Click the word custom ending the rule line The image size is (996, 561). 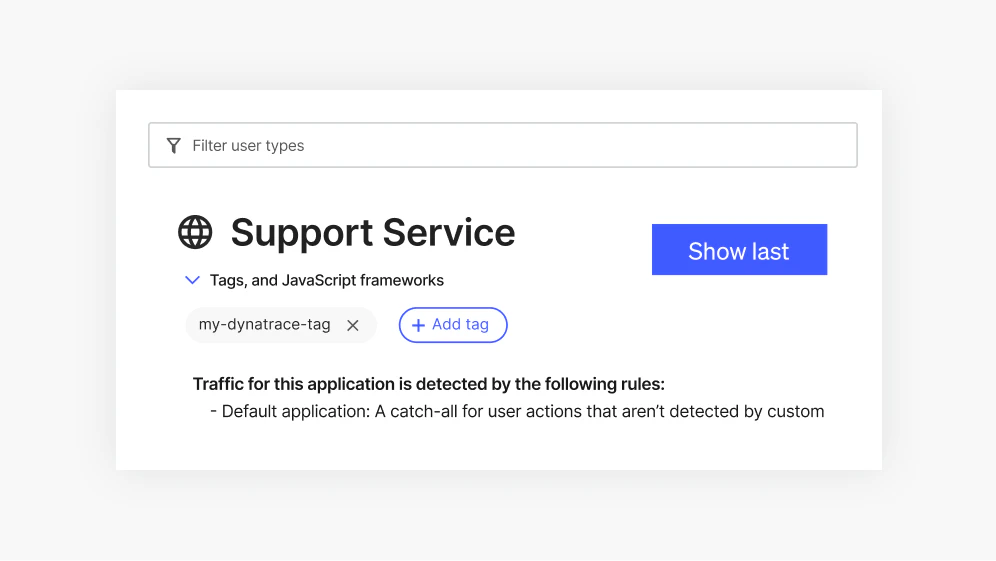click(x=796, y=411)
